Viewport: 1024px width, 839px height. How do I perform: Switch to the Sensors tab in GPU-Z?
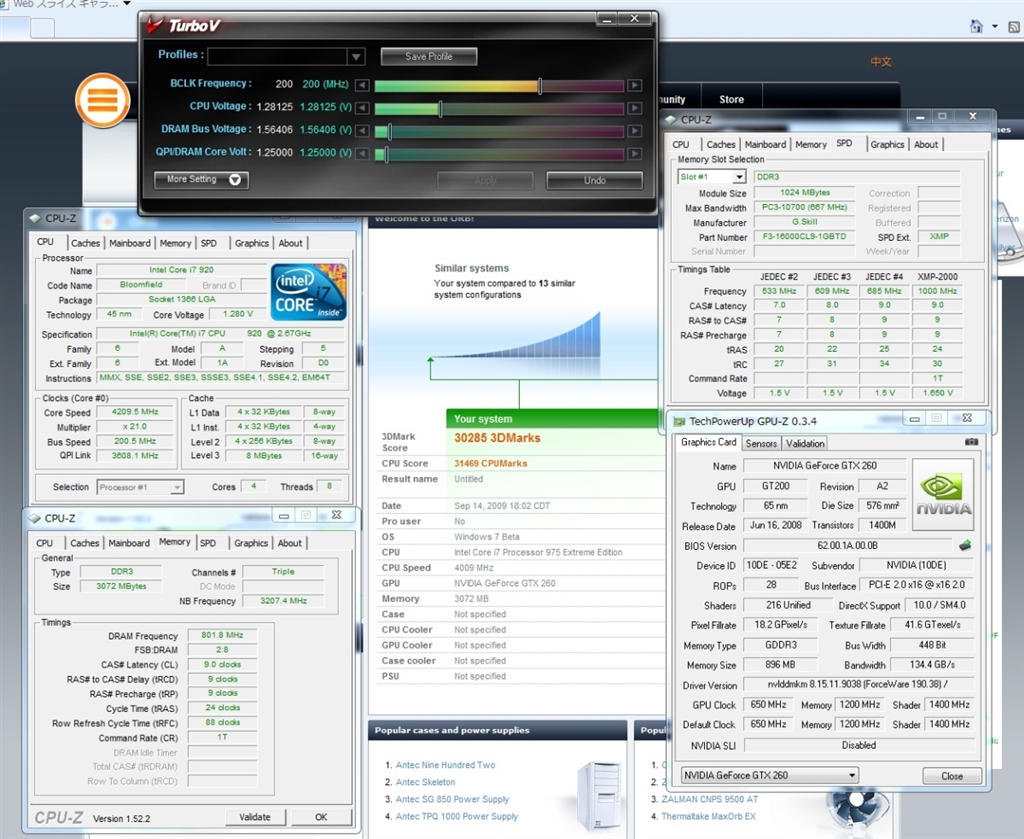[760, 443]
